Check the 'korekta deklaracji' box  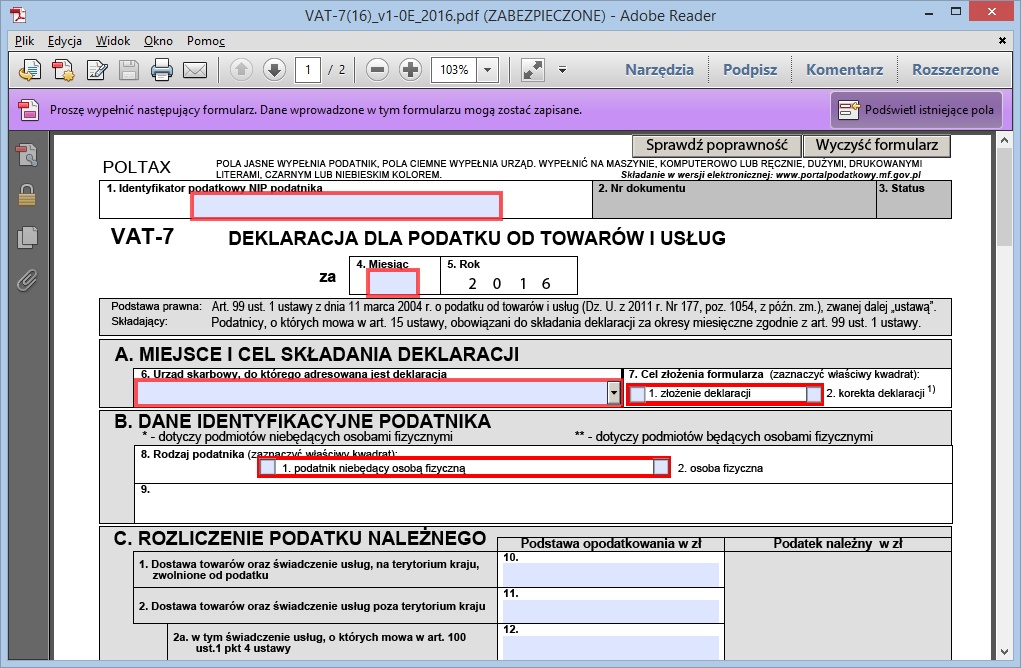point(814,394)
